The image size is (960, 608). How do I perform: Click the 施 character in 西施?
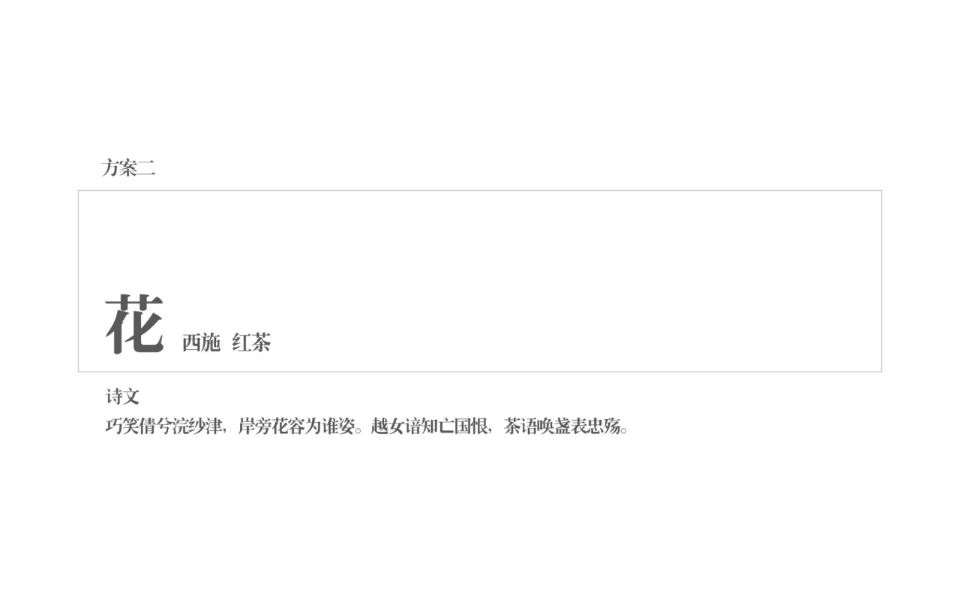pos(211,342)
